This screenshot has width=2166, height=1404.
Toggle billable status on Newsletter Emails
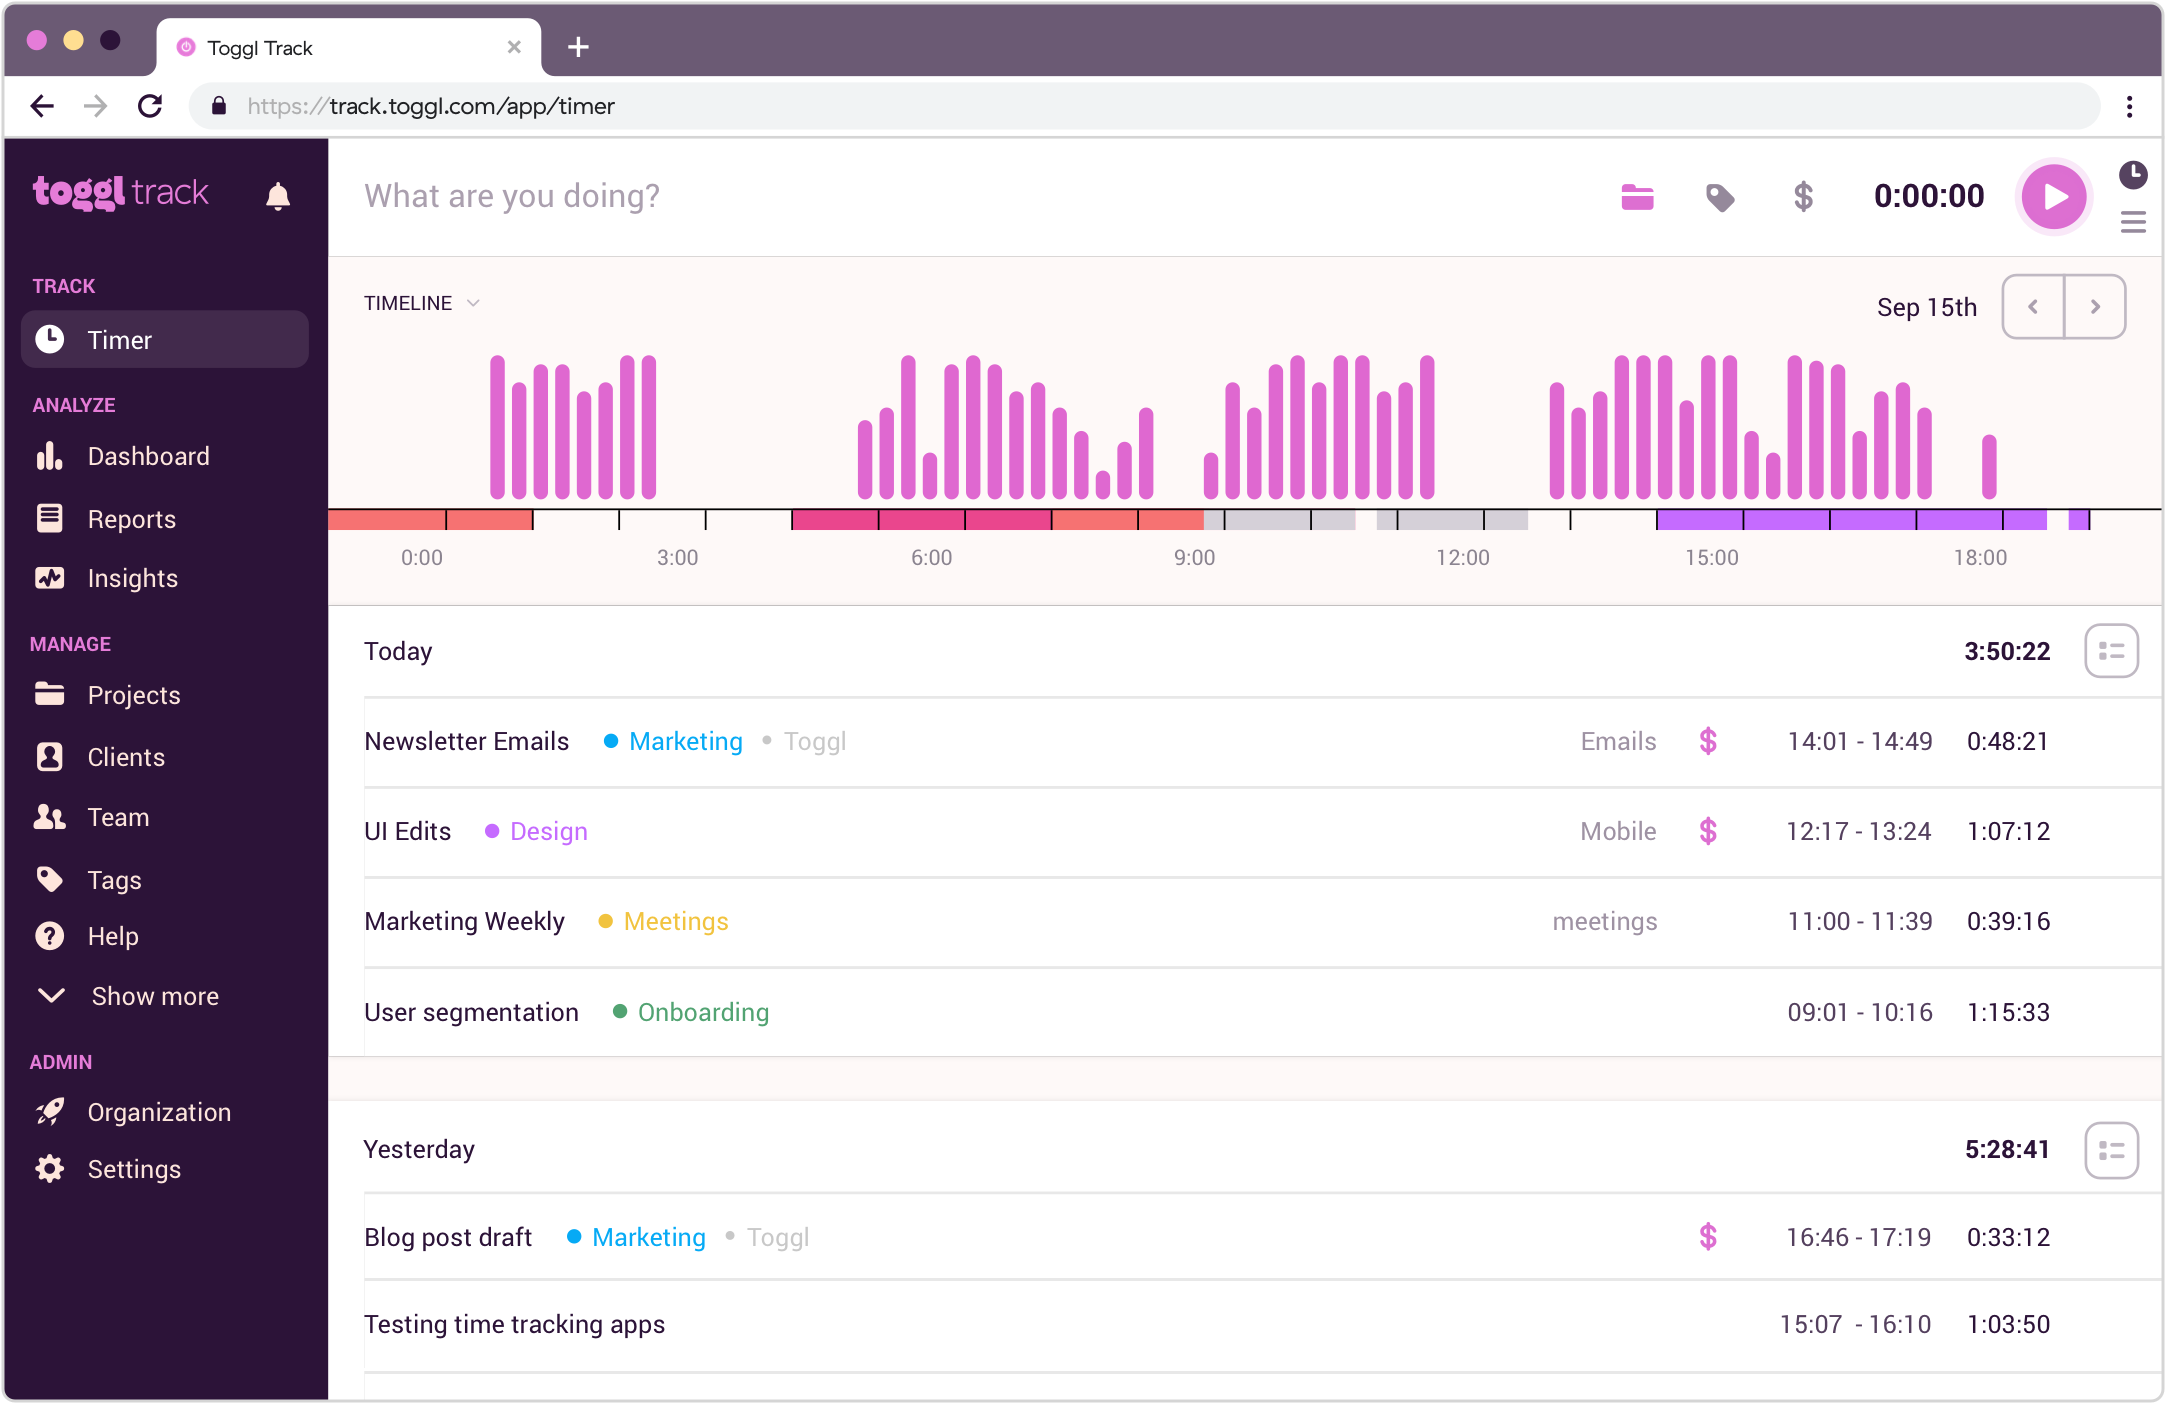(1710, 739)
